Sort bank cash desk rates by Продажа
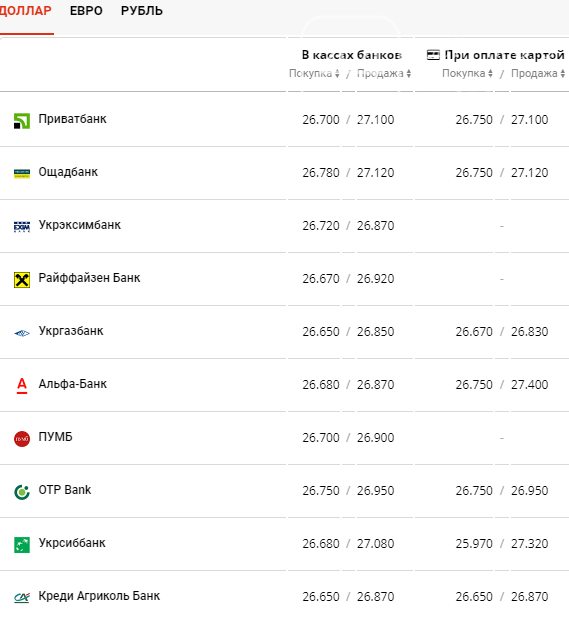The height and width of the screenshot is (620, 569). pos(384,73)
